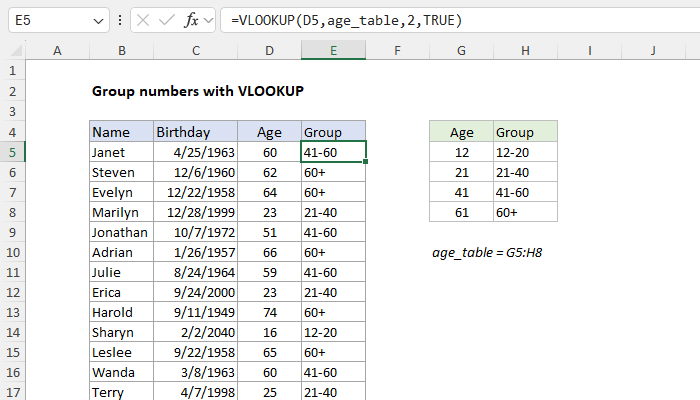This screenshot has height=400, width=700.
Task: Select the cell containing 'Sharyn'
Action: (x=121, y=332)
